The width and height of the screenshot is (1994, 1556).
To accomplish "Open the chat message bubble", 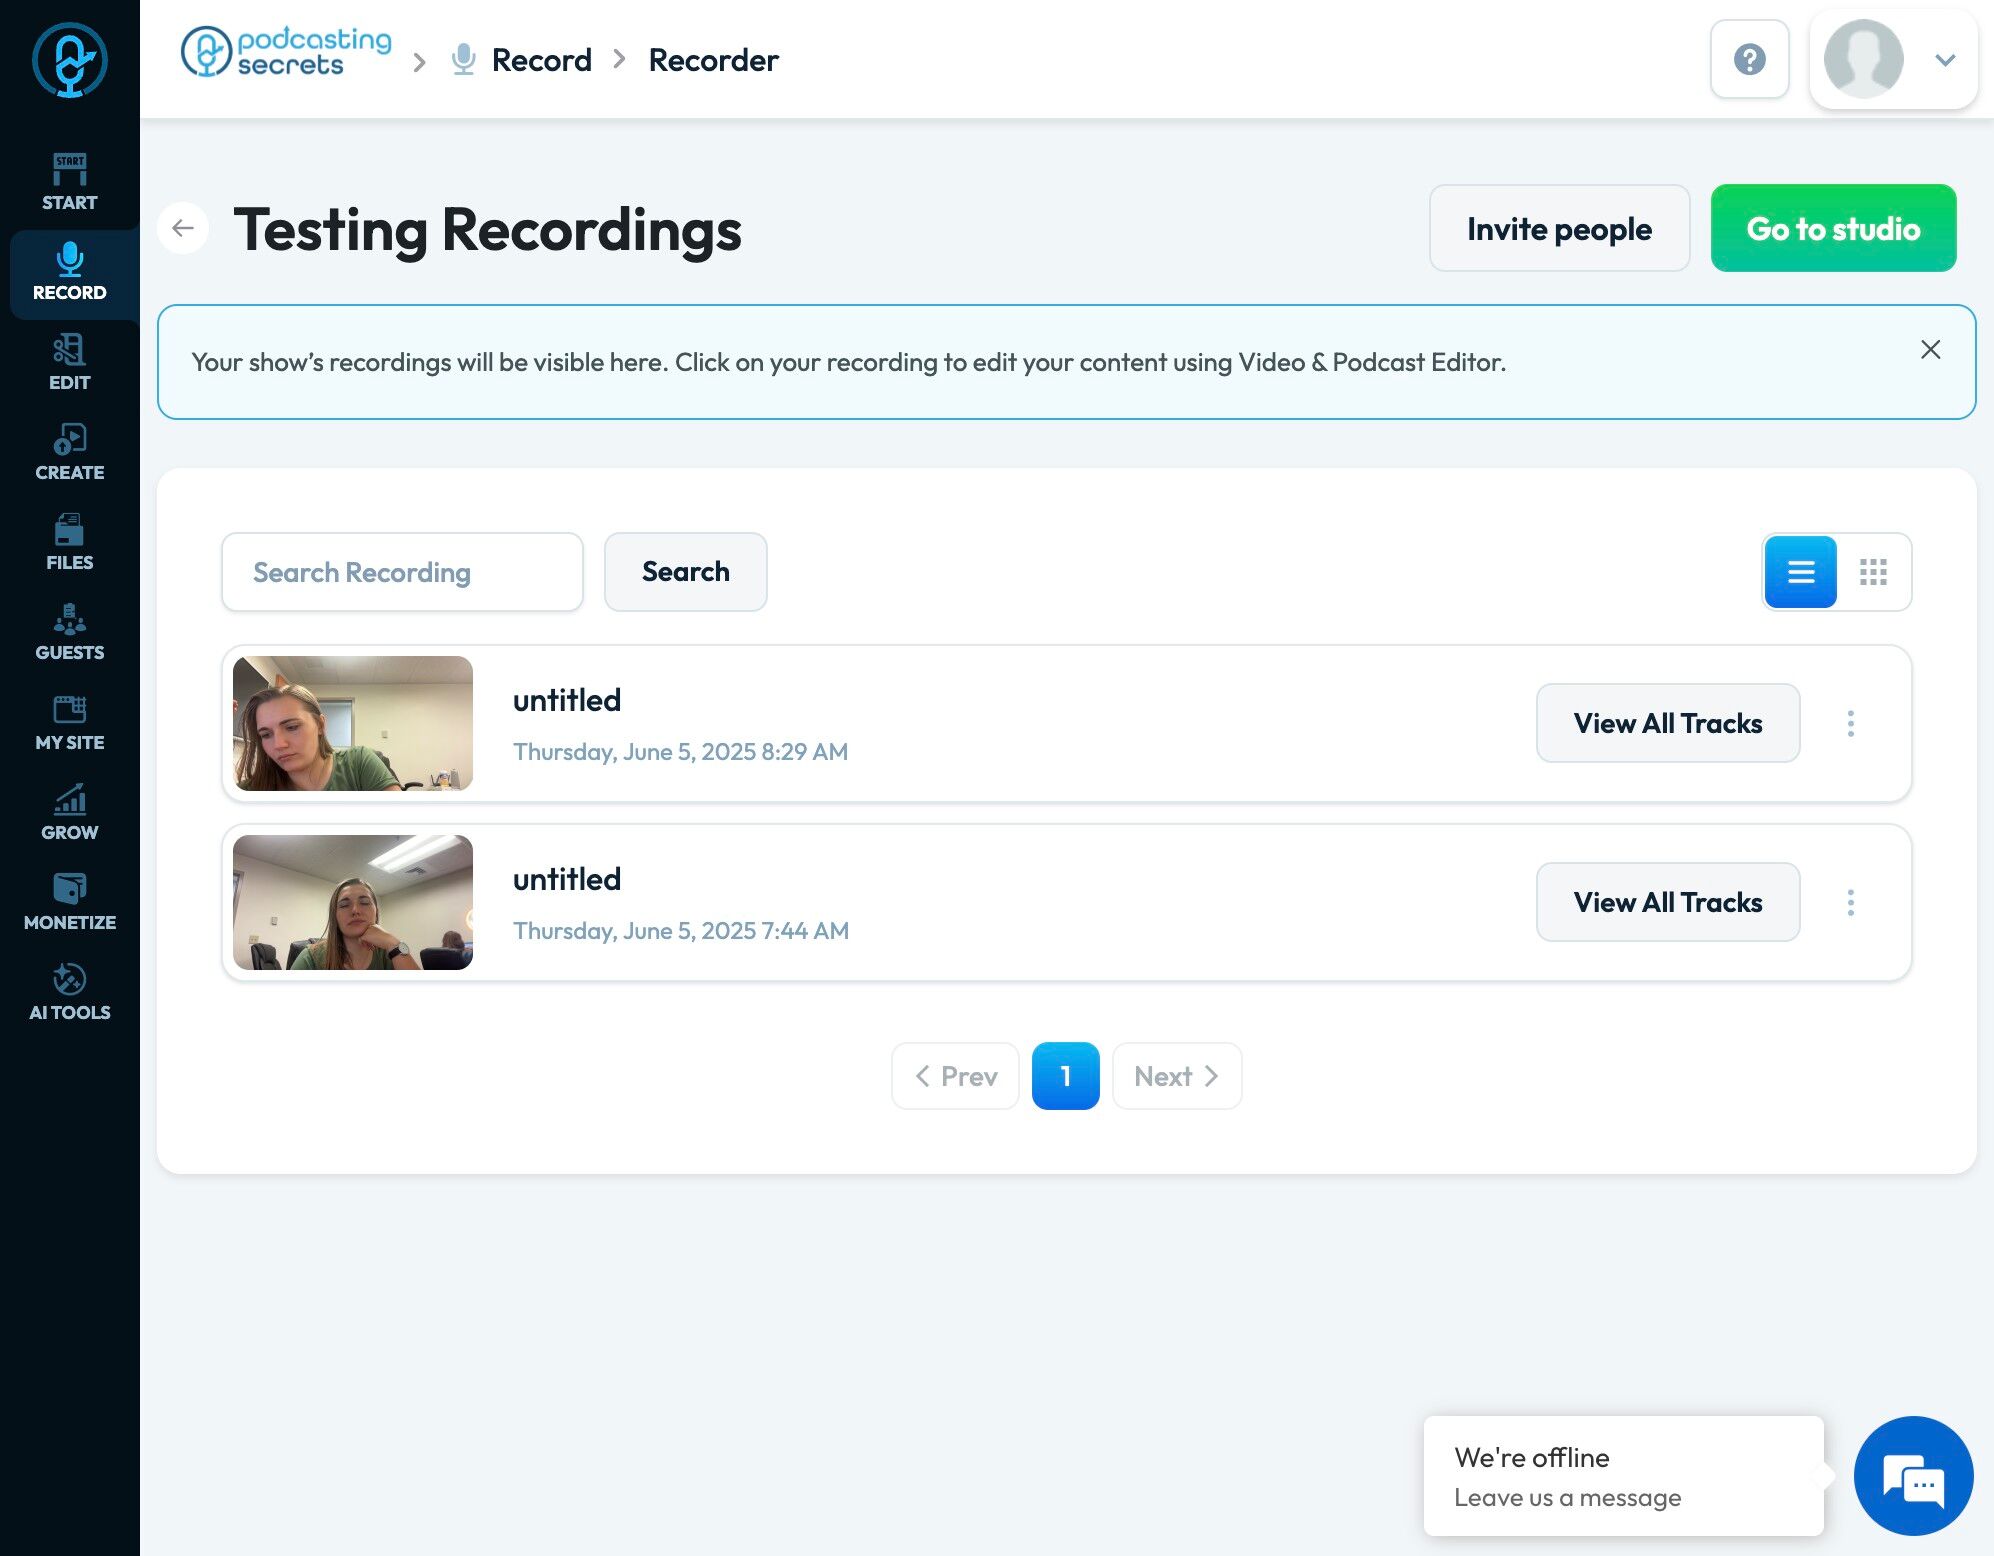I will coord(1912,1476).
